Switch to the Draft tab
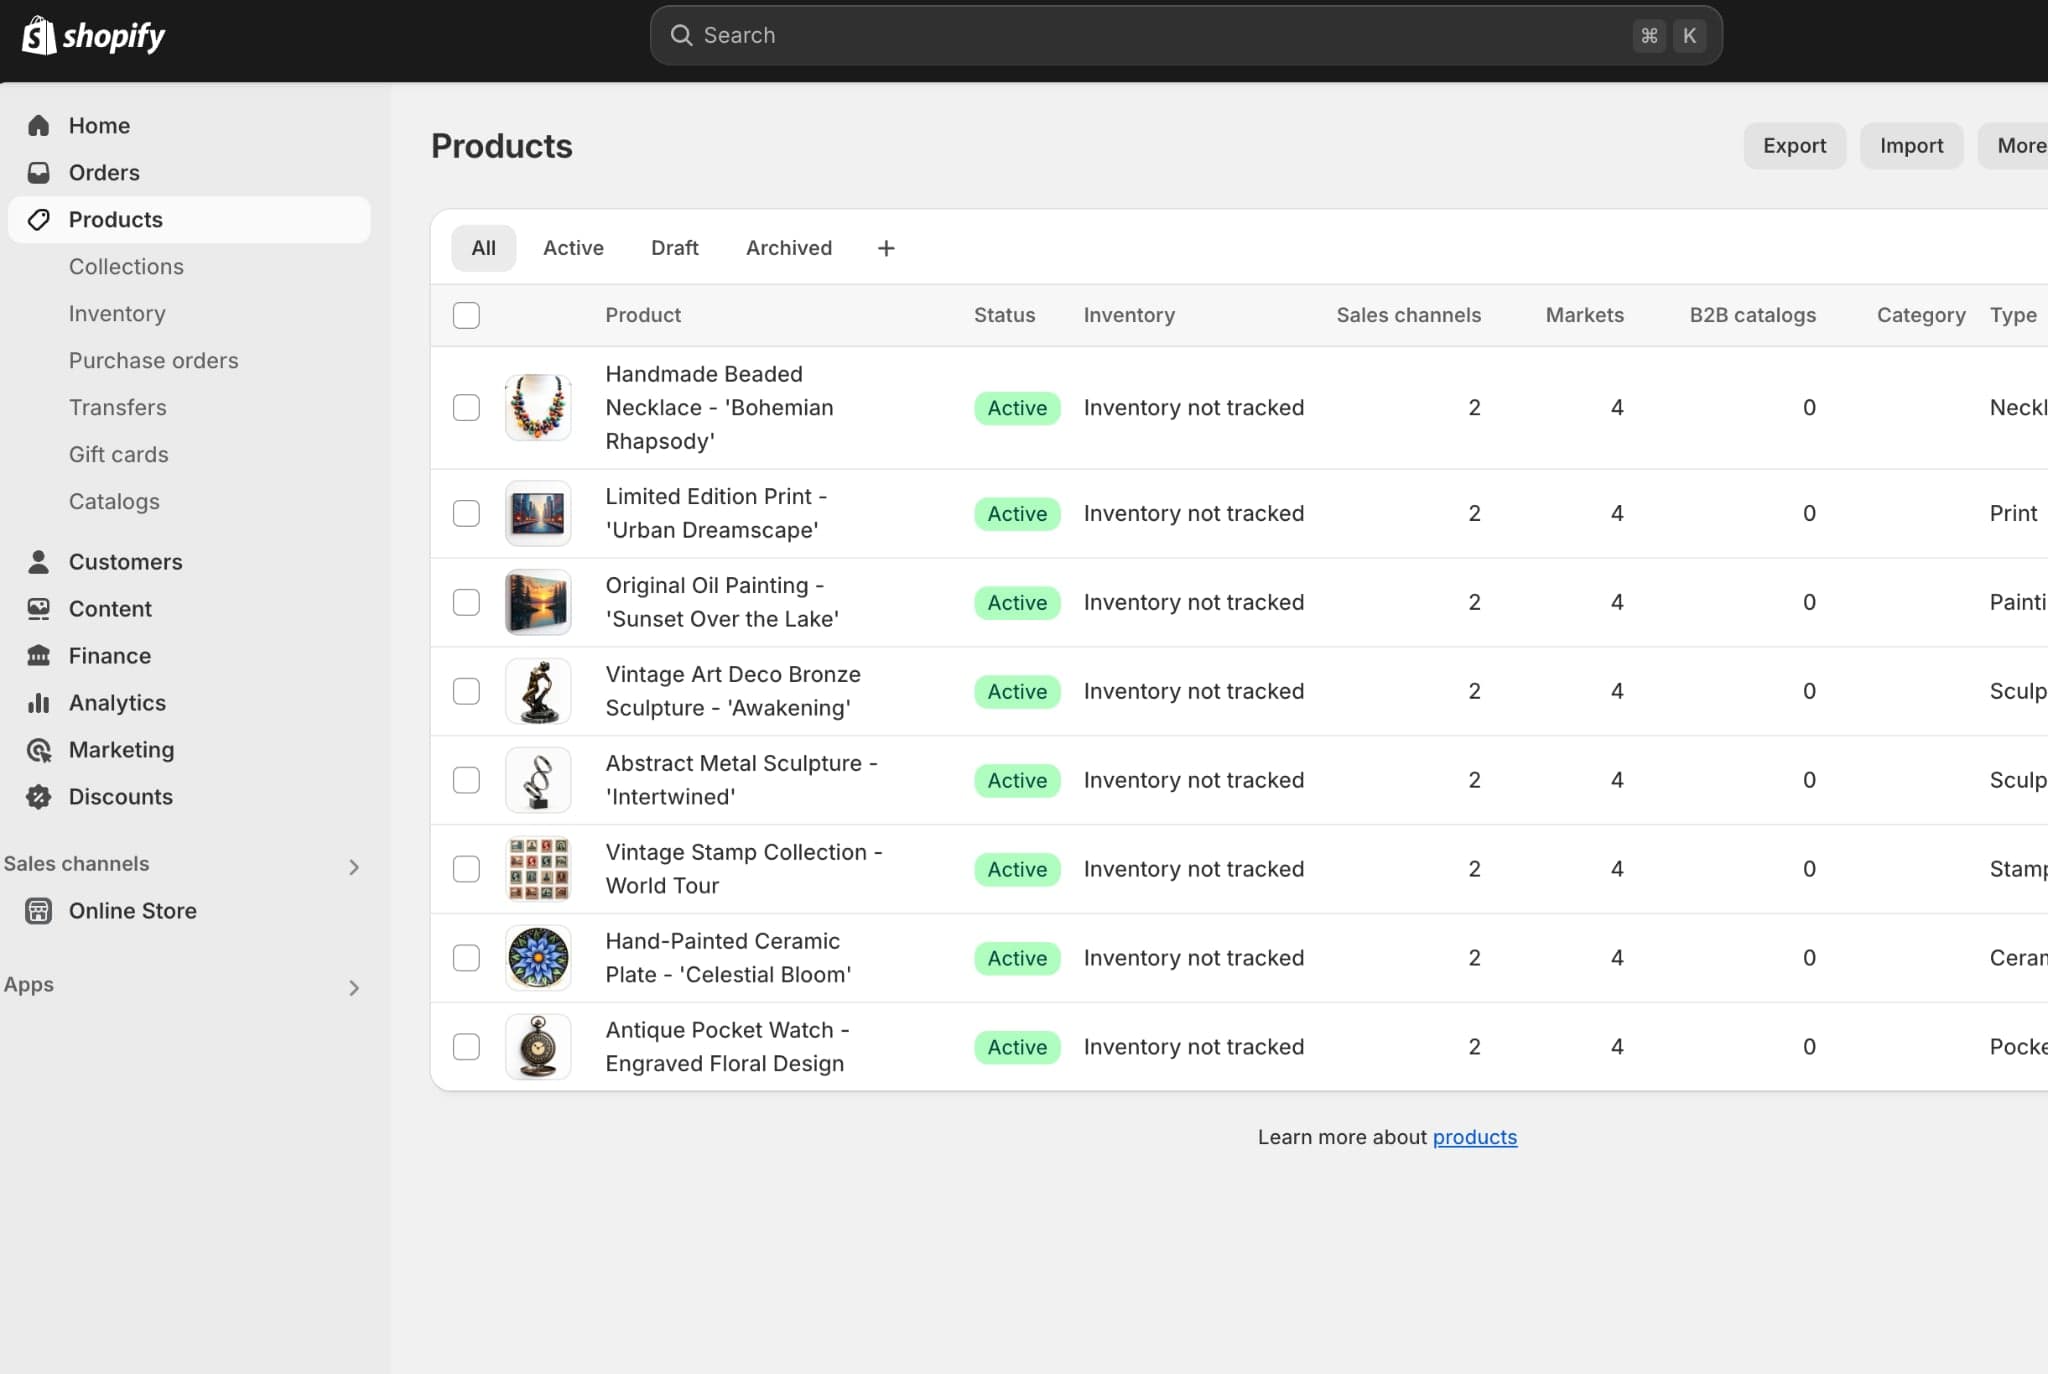 (674, 247)
